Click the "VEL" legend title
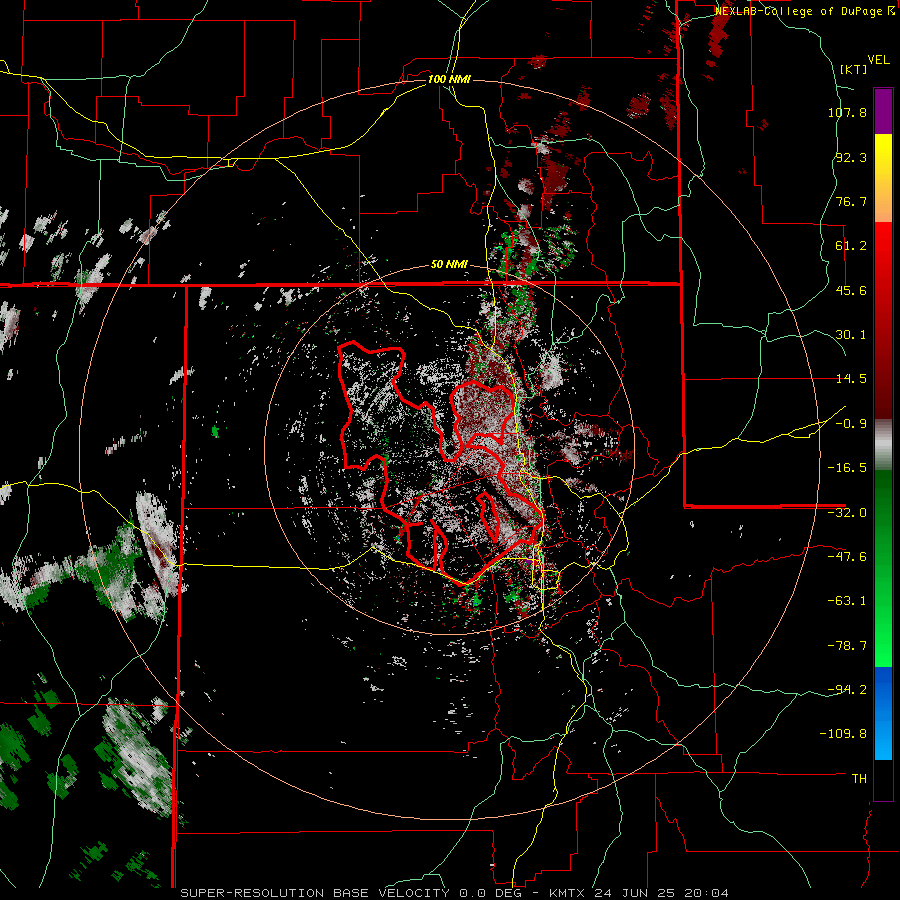 tap(878, 60)
